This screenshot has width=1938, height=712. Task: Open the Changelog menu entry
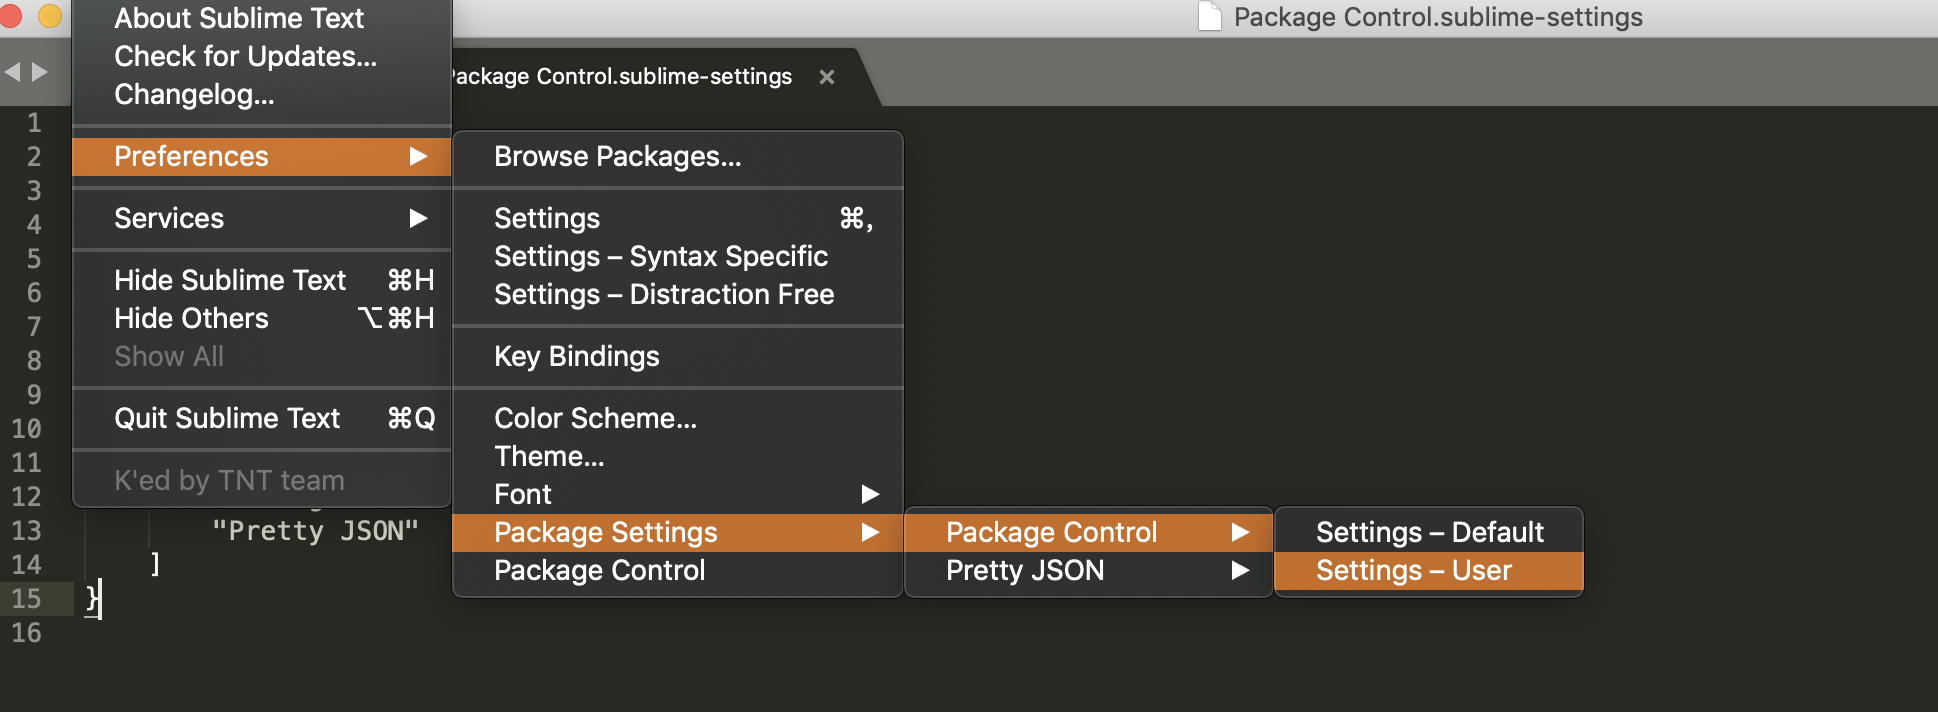[x=262, y=94]
